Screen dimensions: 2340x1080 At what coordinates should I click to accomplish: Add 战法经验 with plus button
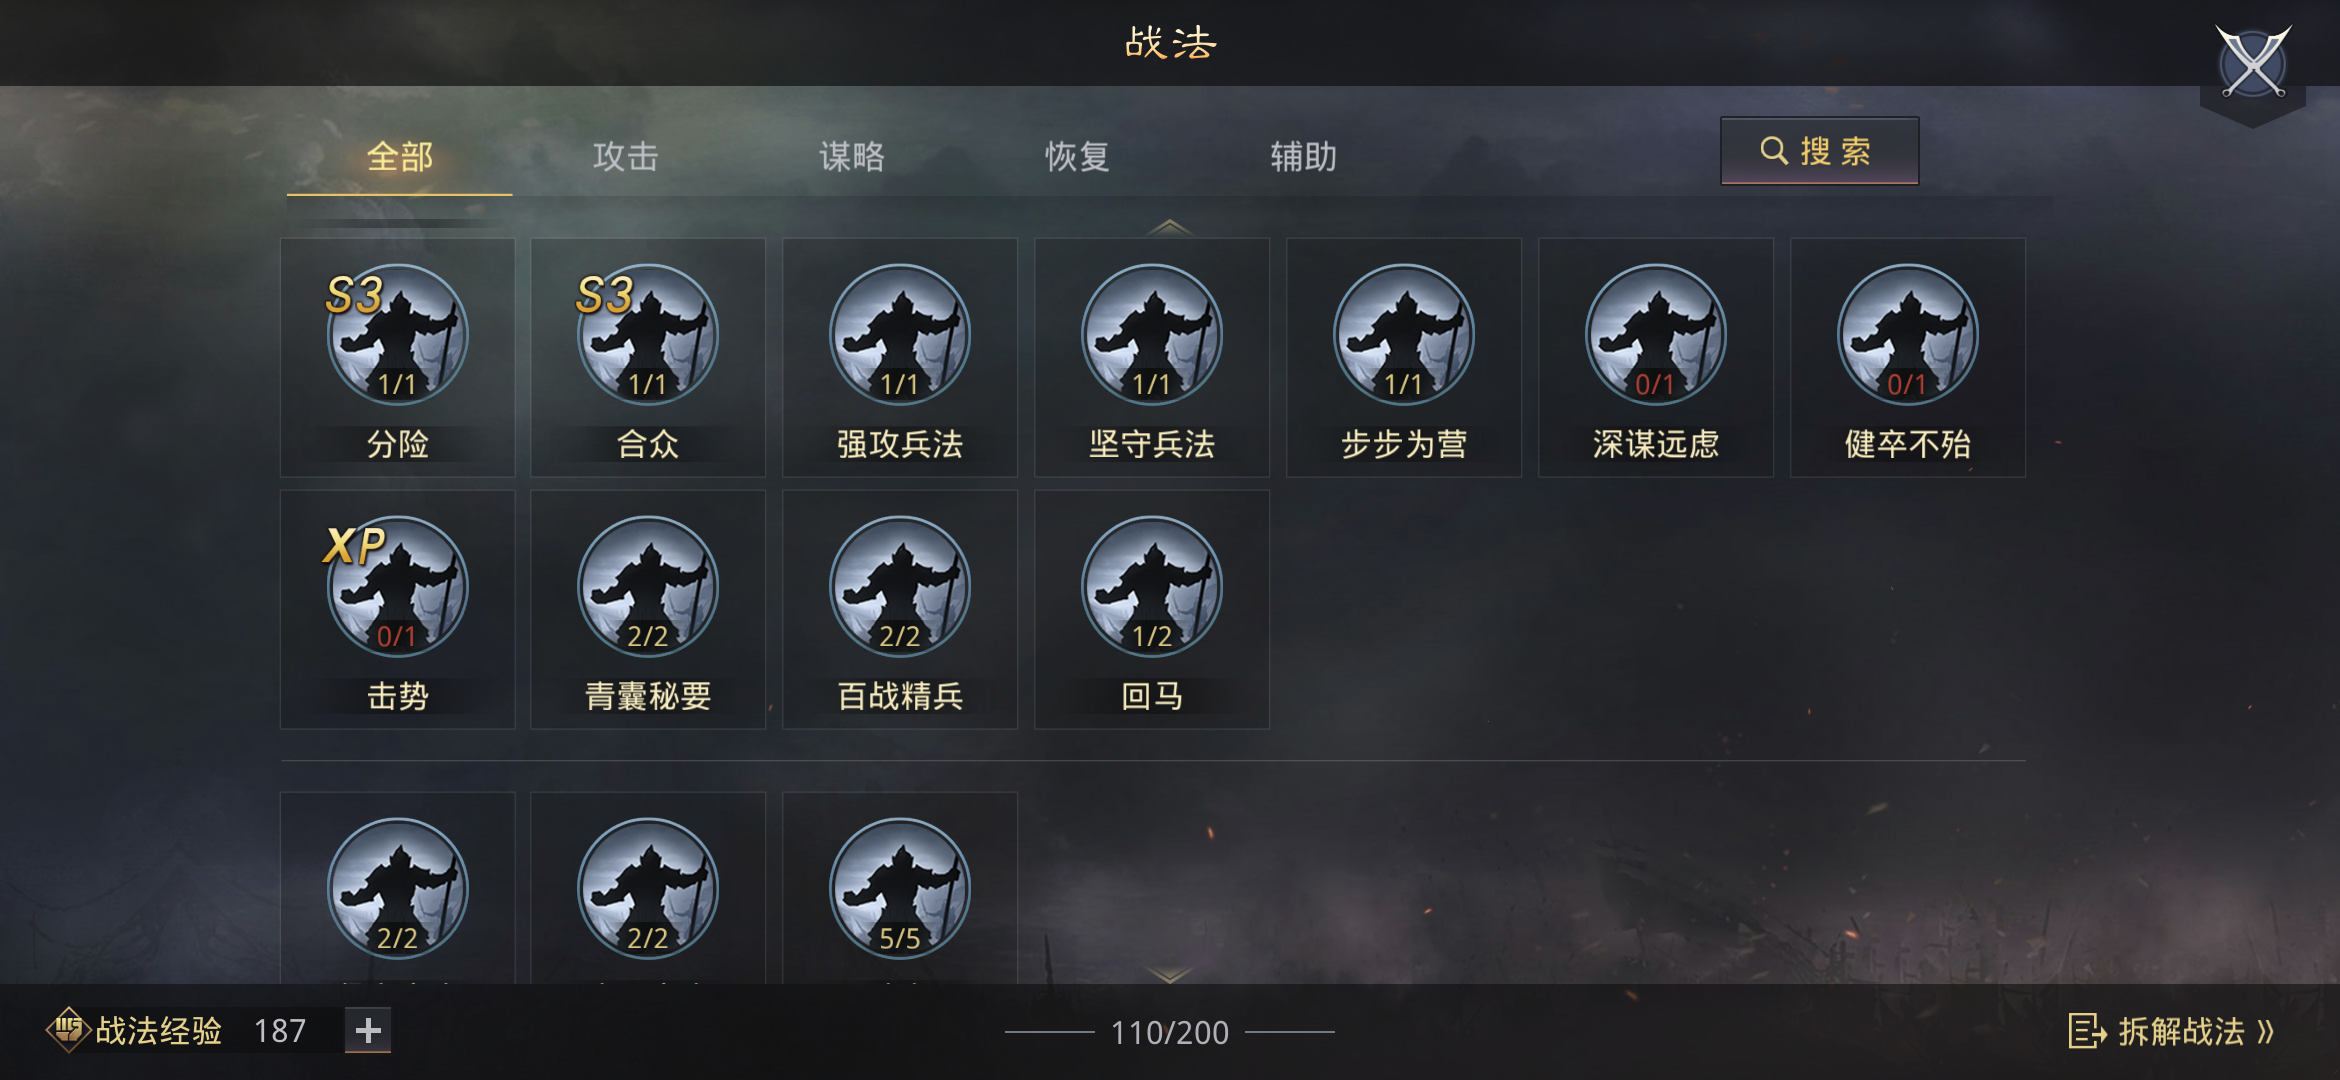point(368,1030)
